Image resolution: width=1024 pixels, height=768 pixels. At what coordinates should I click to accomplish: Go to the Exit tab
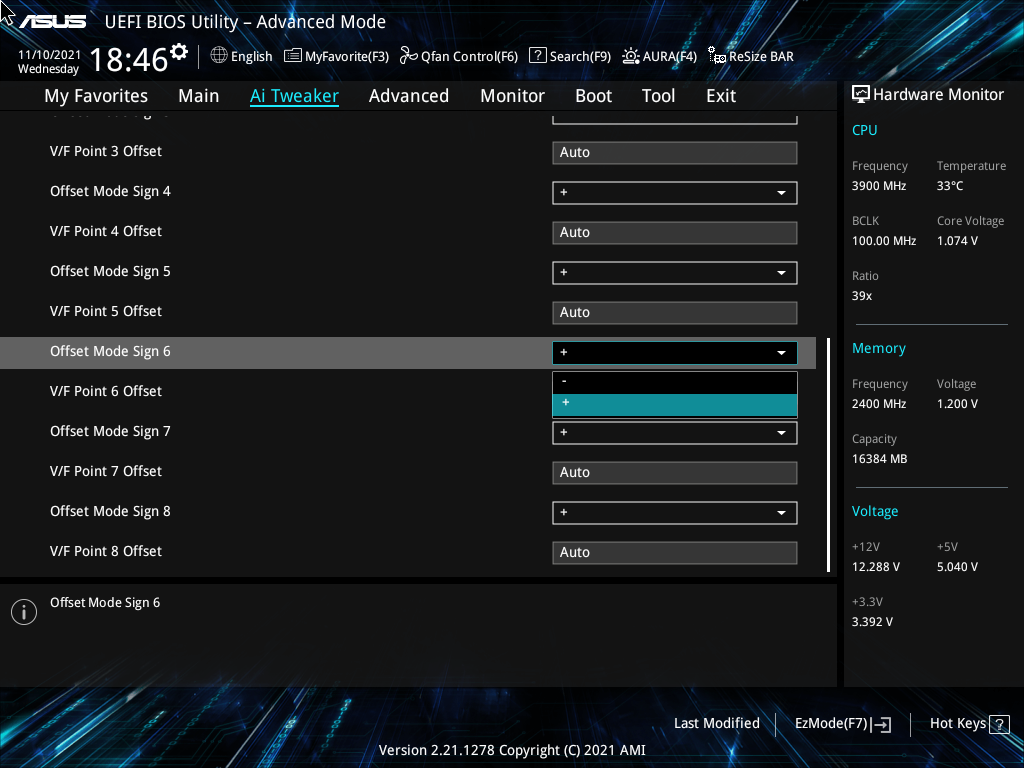coord(721,96)
